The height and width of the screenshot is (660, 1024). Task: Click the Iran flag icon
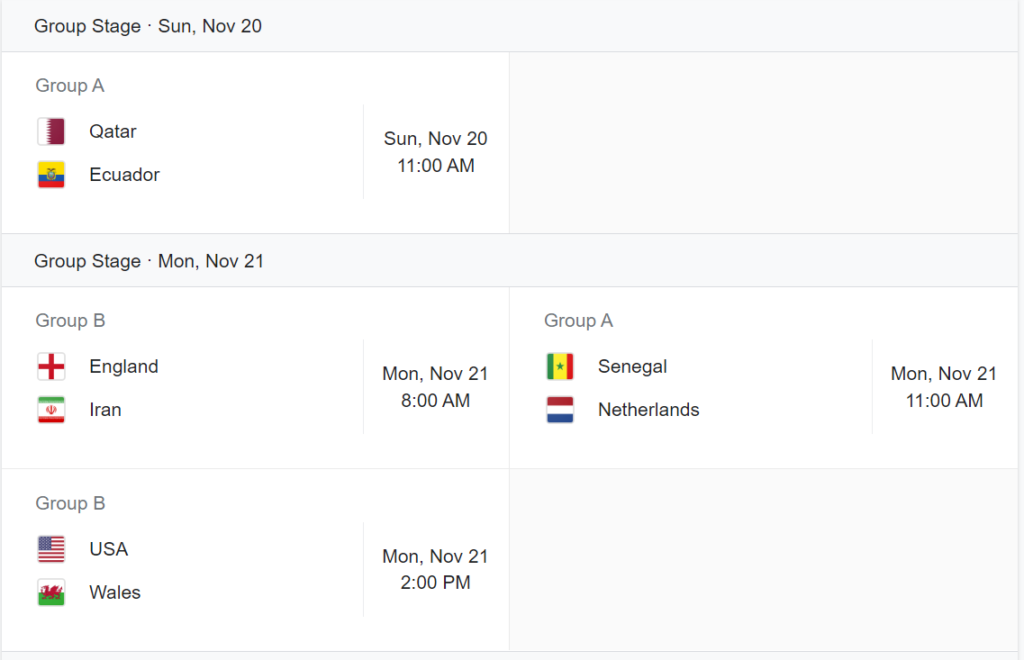51,410
